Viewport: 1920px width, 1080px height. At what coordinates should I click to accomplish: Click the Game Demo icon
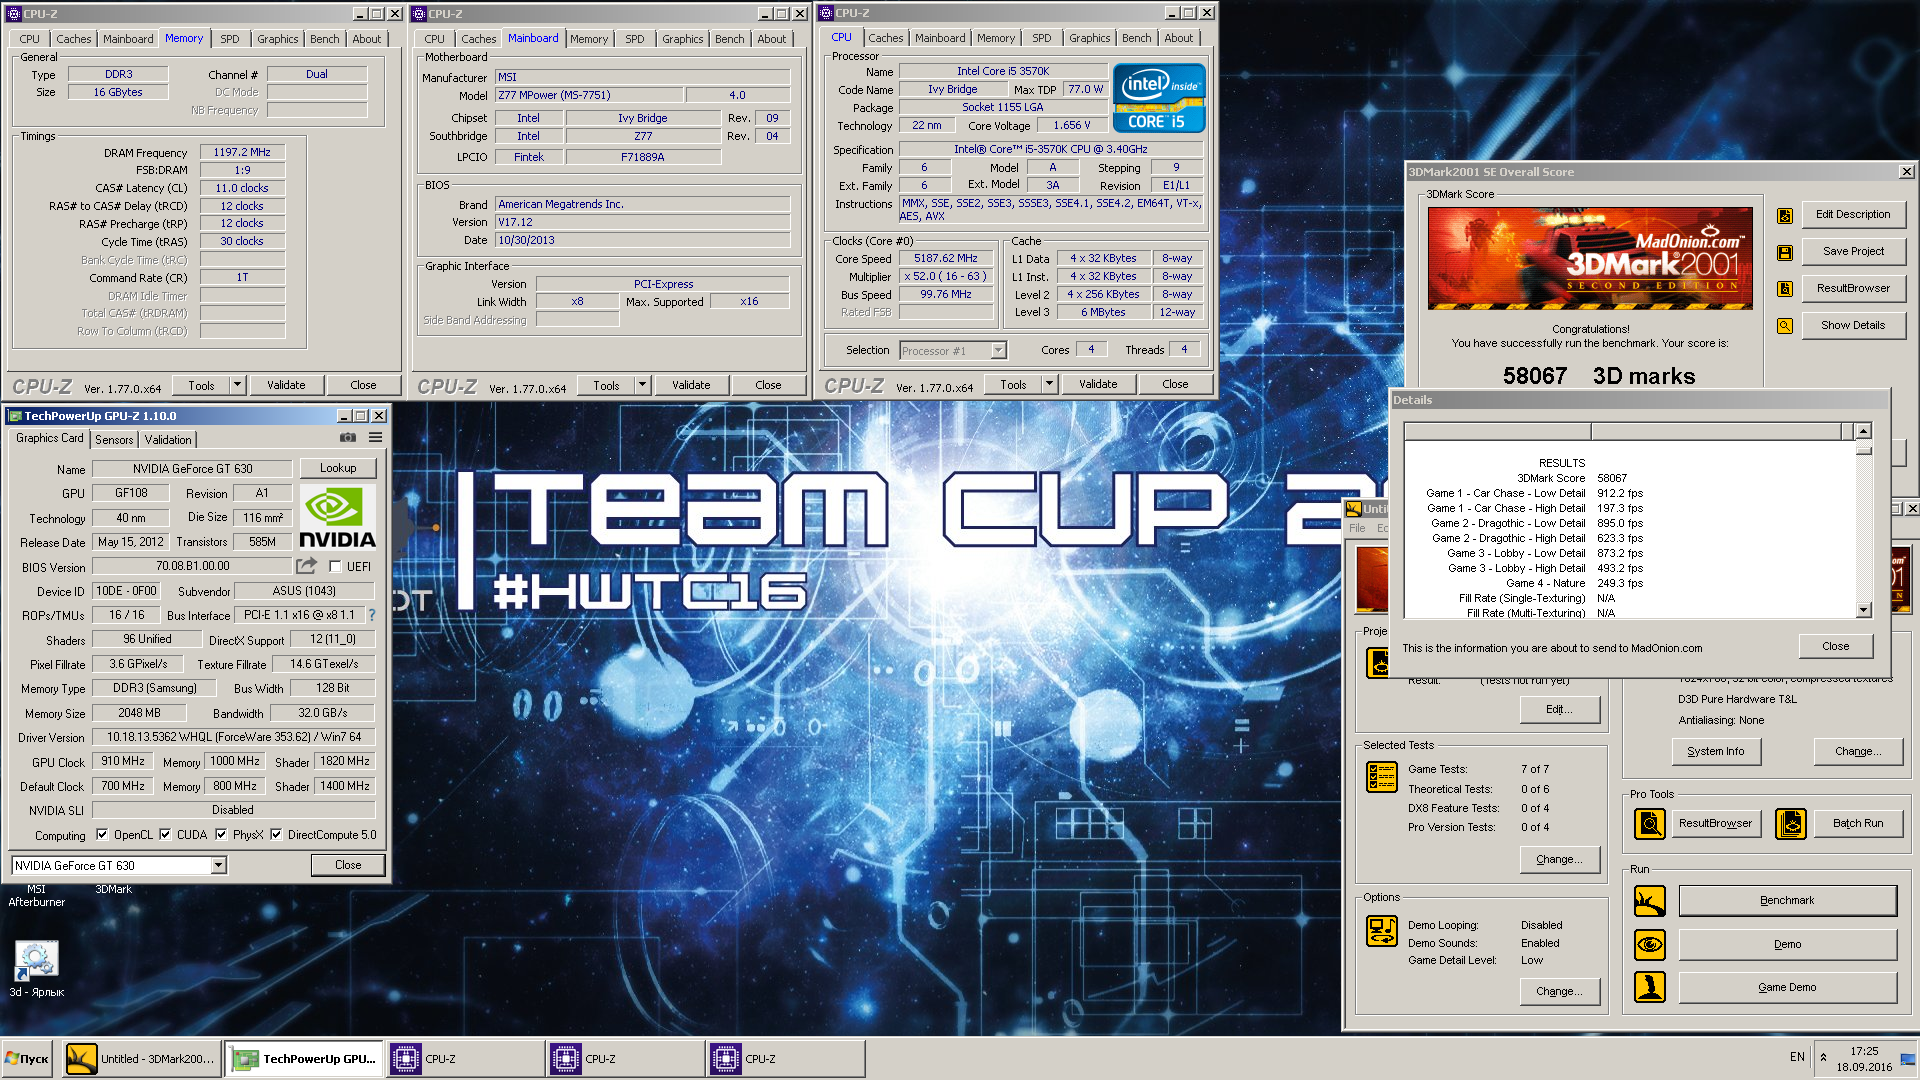tap(1650, 987)
